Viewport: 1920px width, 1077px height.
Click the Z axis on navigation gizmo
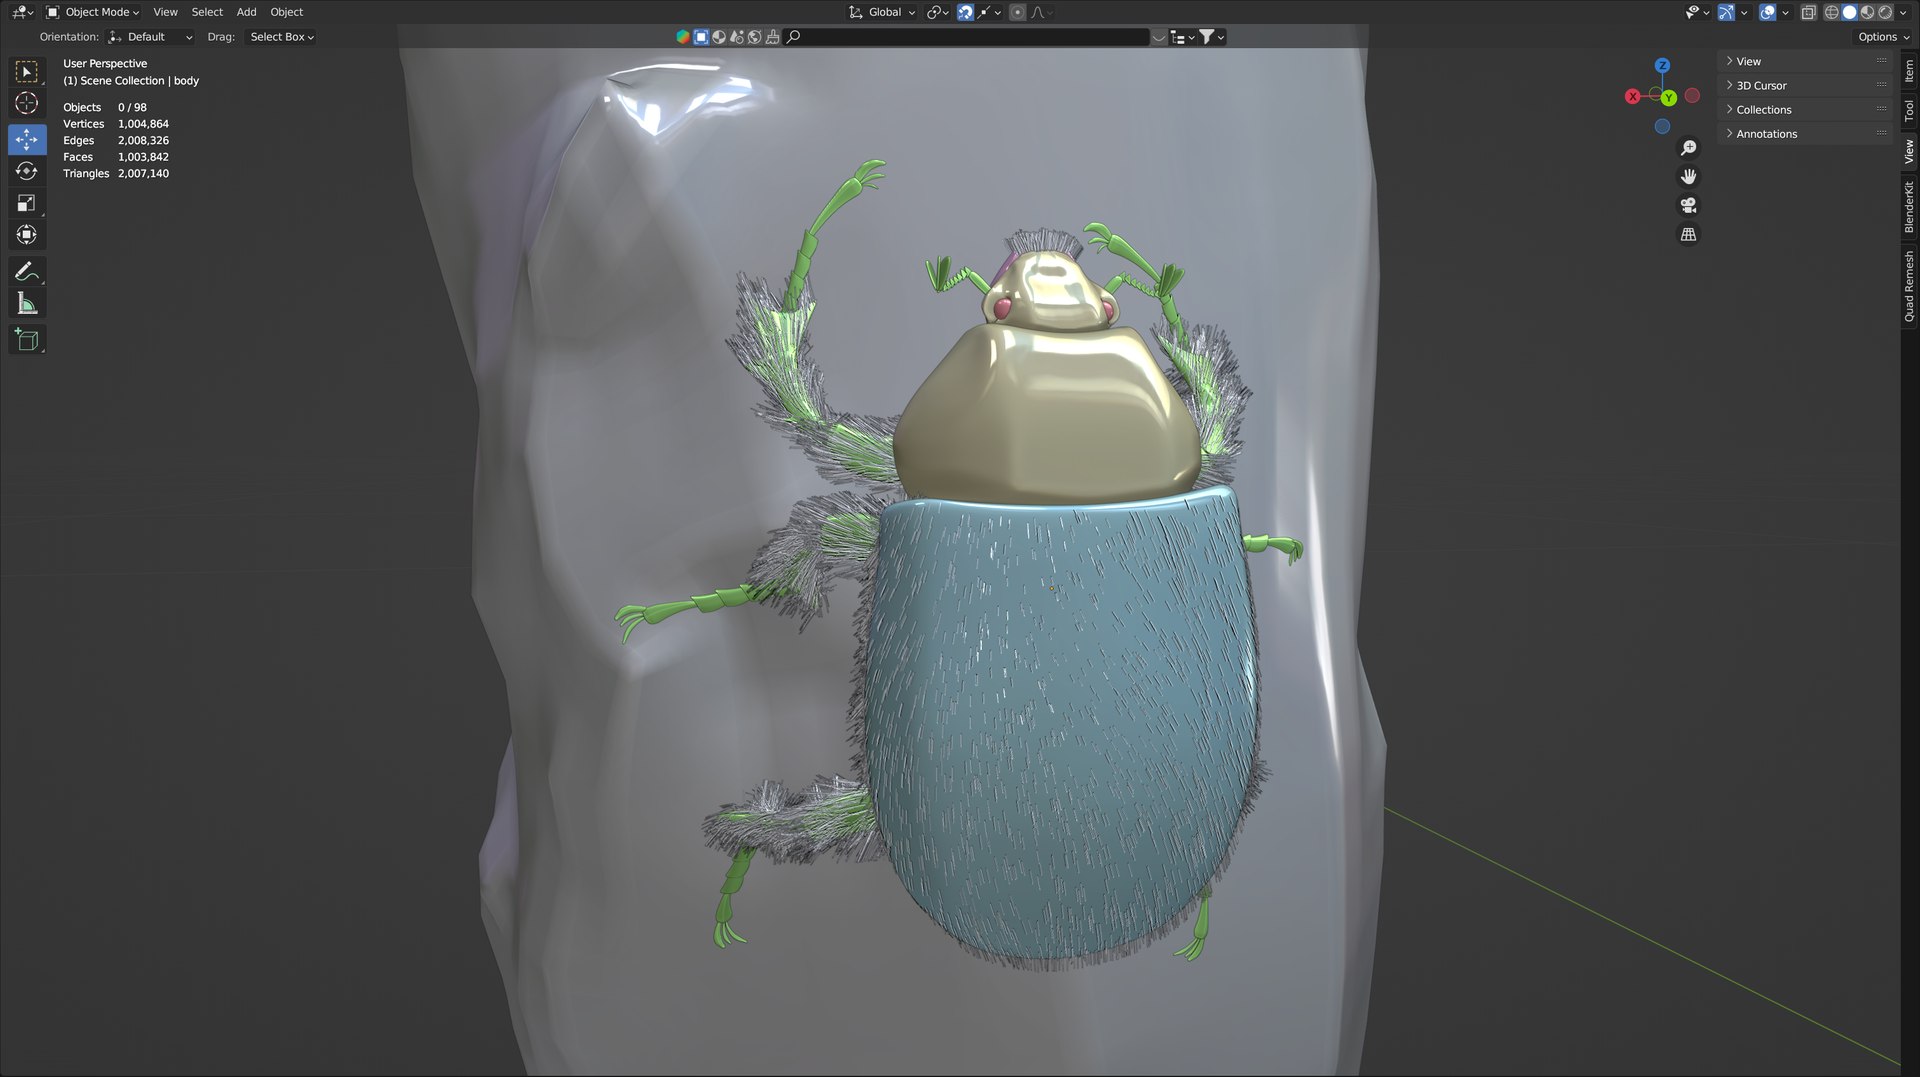point(1662,66)
